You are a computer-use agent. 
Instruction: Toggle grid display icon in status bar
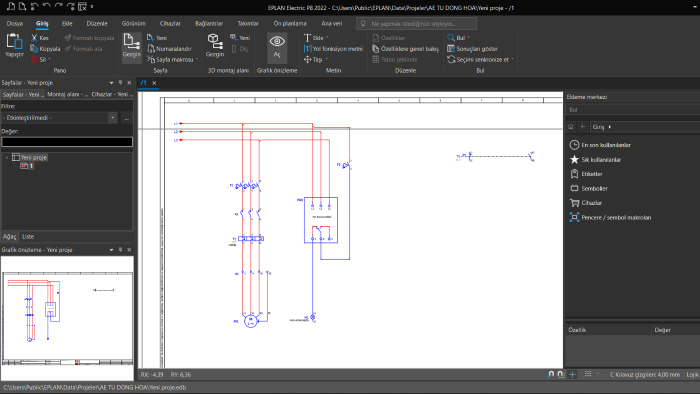[x=588, y=374]
